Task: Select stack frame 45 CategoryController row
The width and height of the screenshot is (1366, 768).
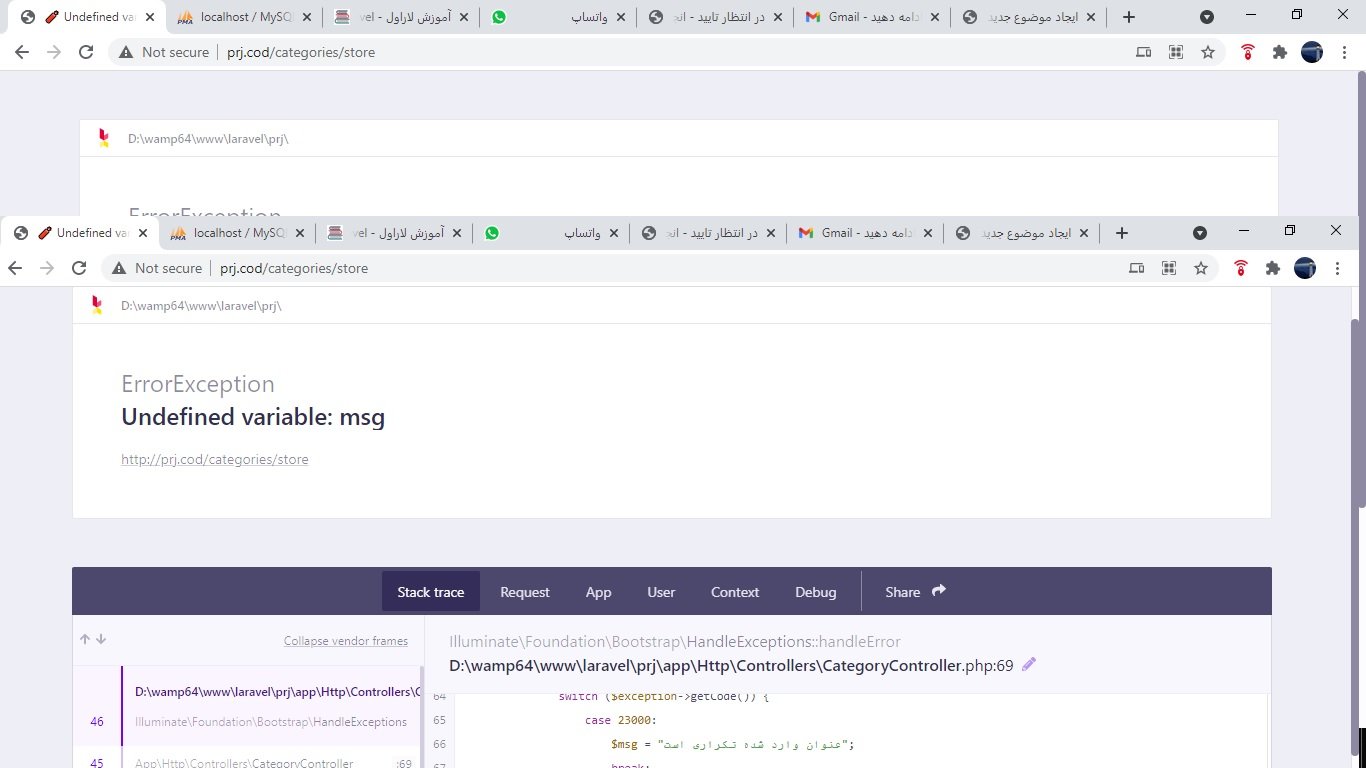Action: click(246, 761)
